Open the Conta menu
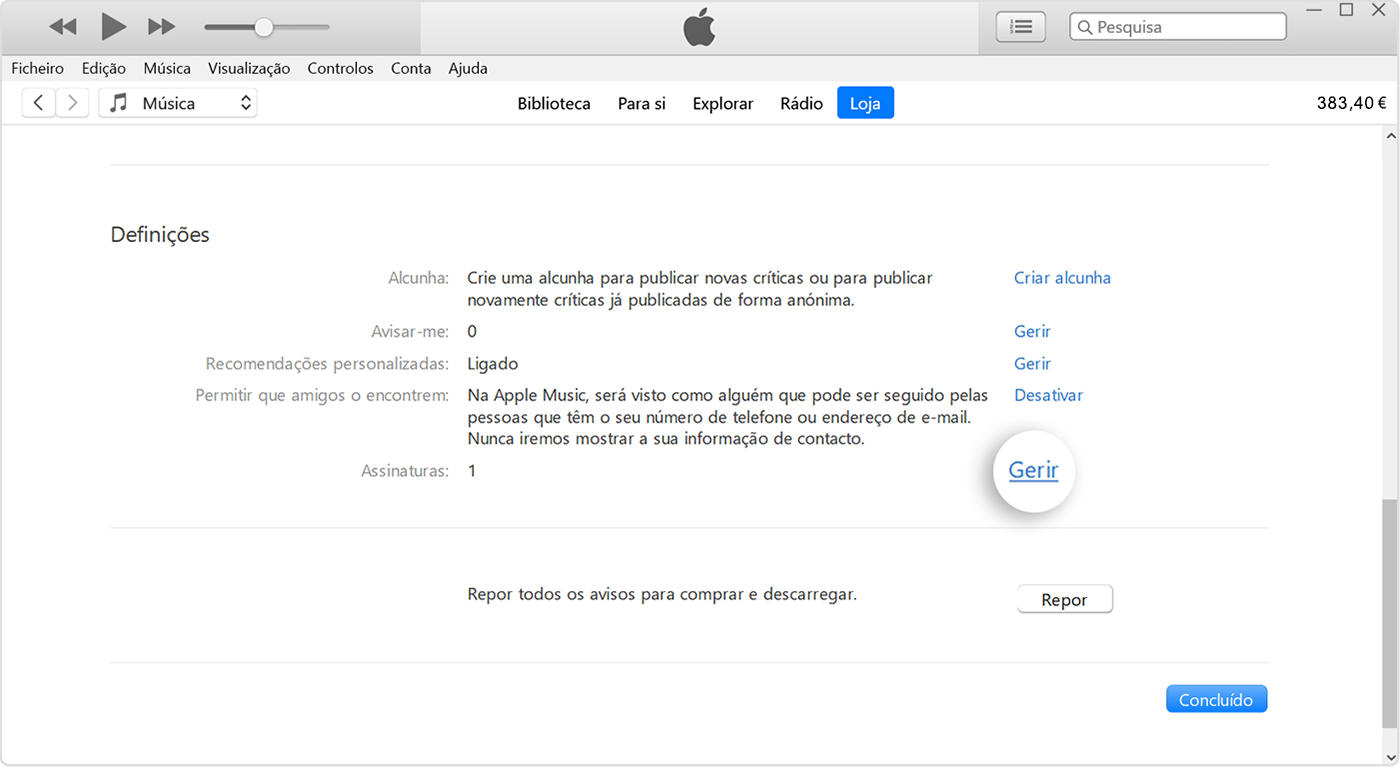Image resolution: width=1400 pixels, height=768 pixels. pos(411,68)
